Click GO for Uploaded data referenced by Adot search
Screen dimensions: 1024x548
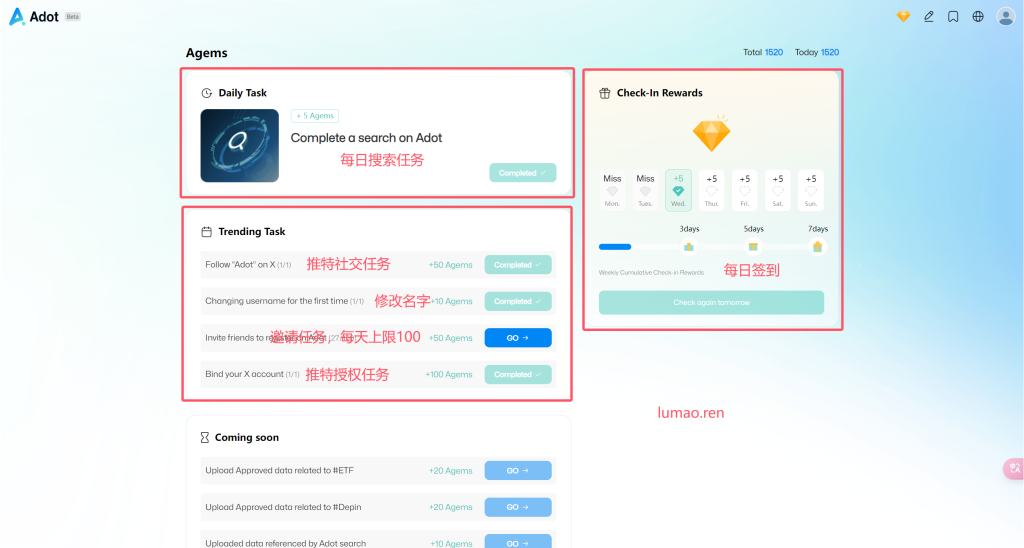coord(518,542)
